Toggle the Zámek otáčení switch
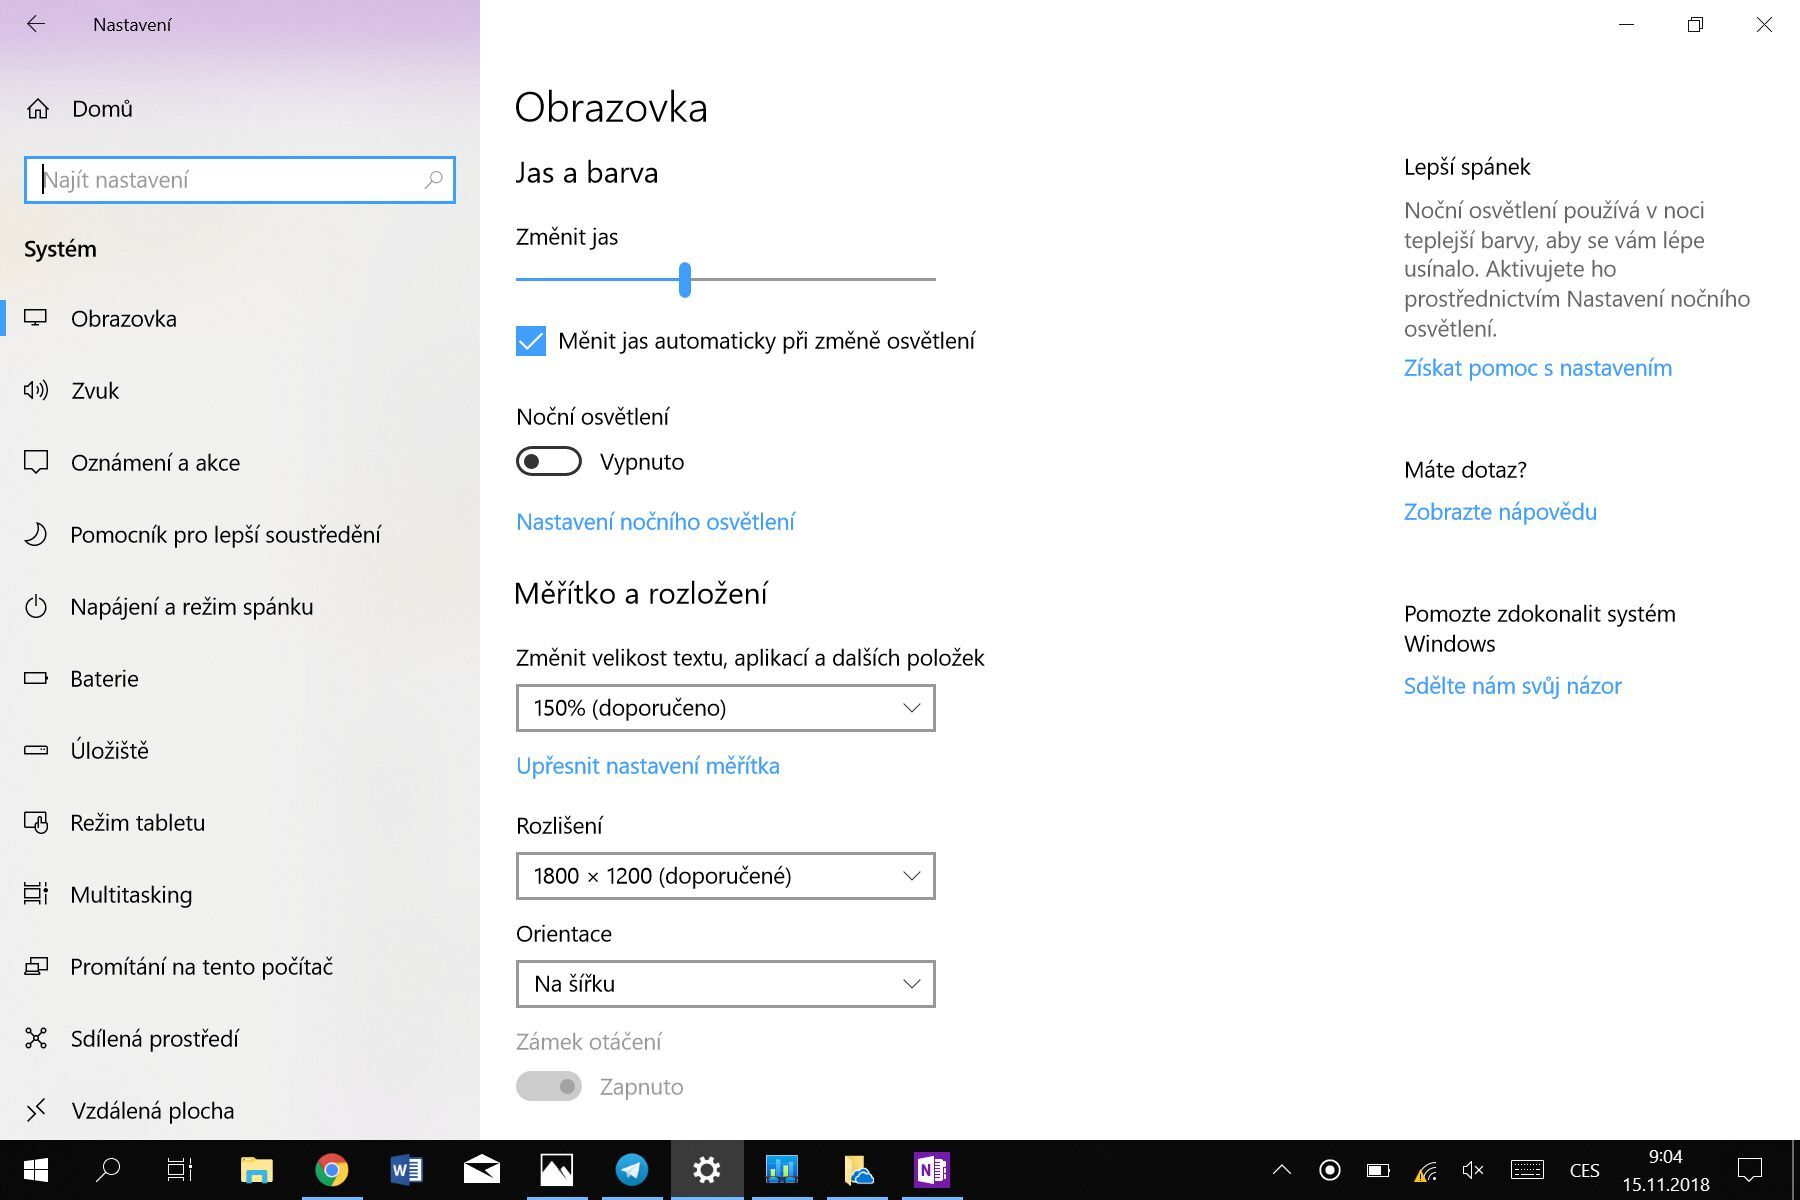The image size is (1800, 1200). click(x=549, y=1086)
